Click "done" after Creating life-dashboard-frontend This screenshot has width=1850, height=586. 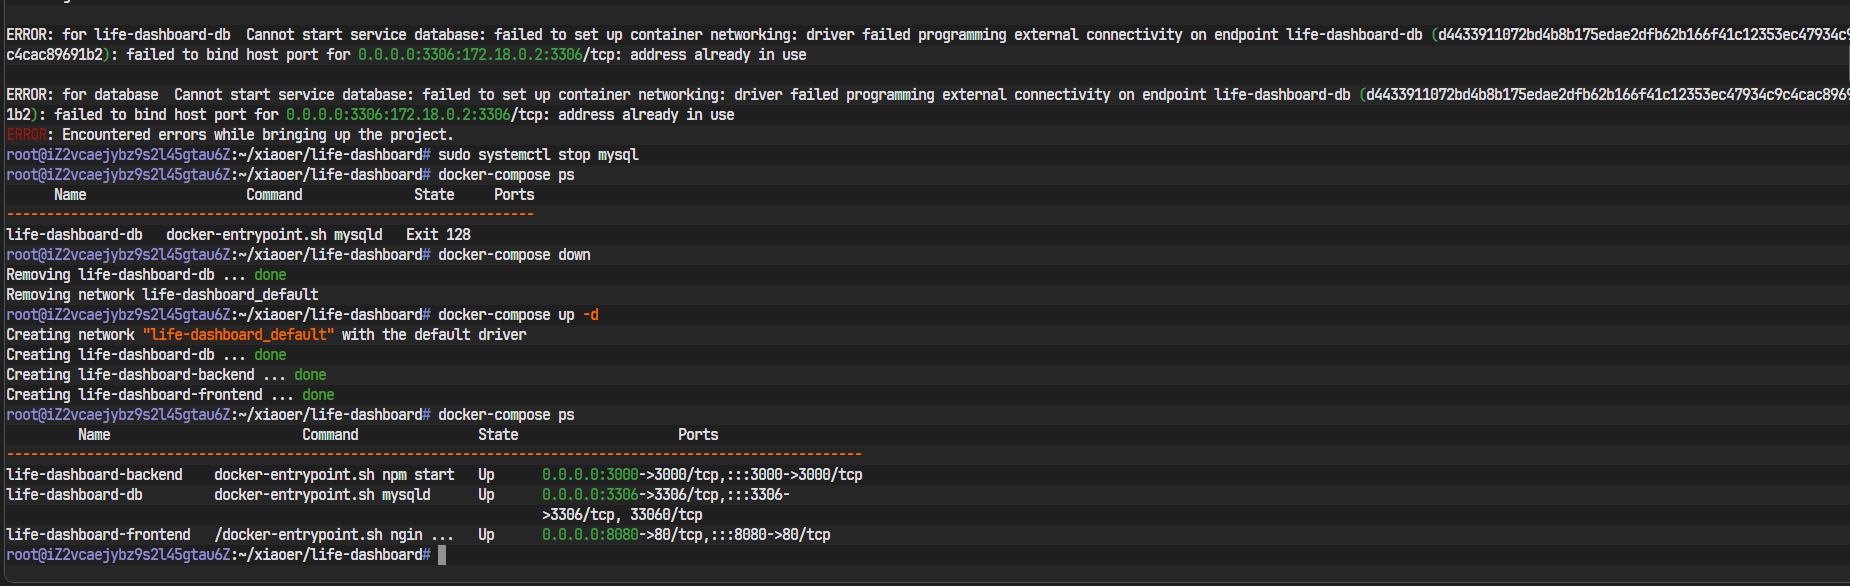pos(318,395)
